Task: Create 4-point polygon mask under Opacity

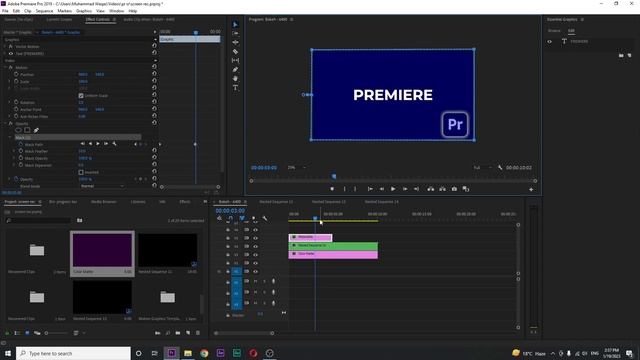Action: pos(27,130)
